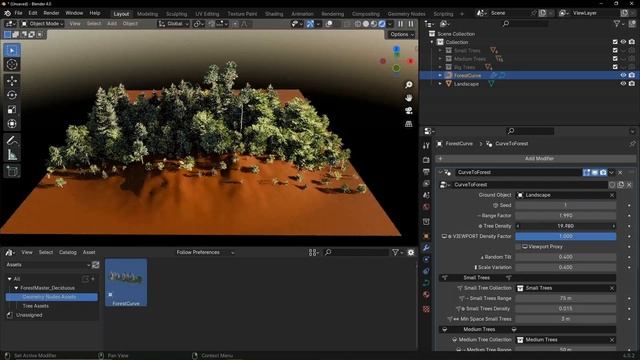Switch to the Shading workspace tab
The height and width of the screenshot is (360, 640).
(x=274, y=14)
